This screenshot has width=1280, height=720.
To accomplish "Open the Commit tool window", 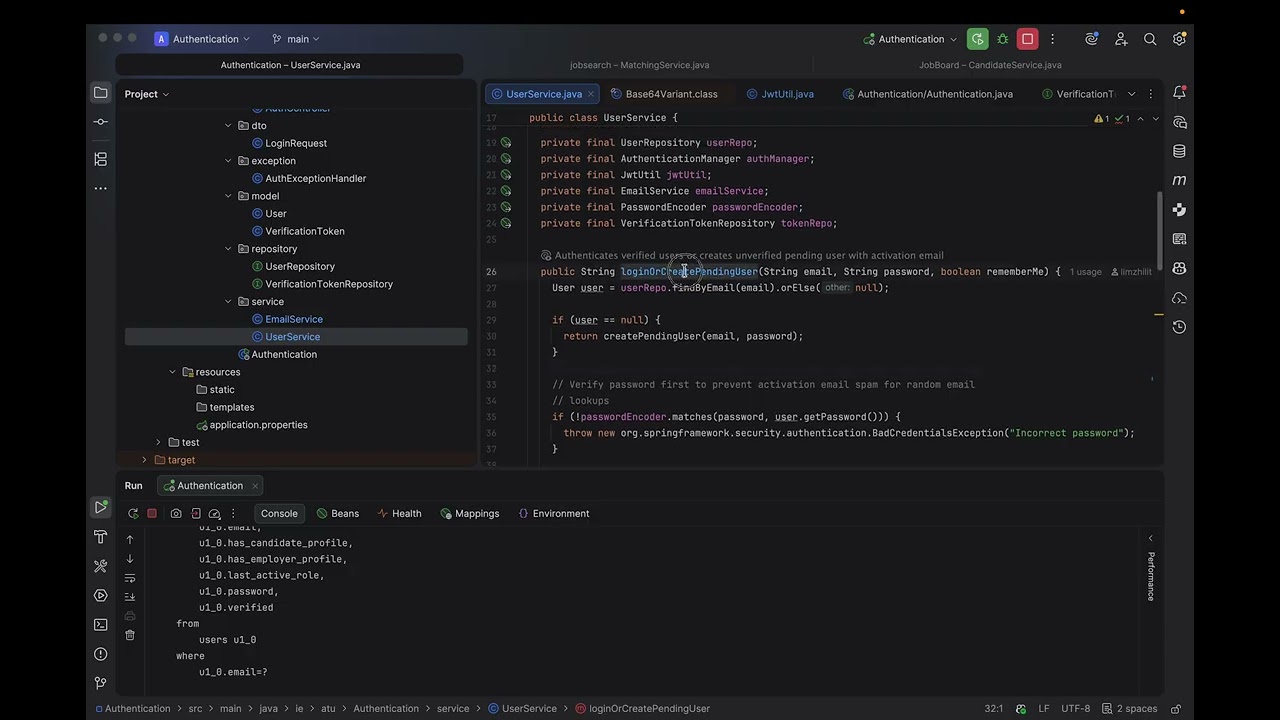I will 100,122.
